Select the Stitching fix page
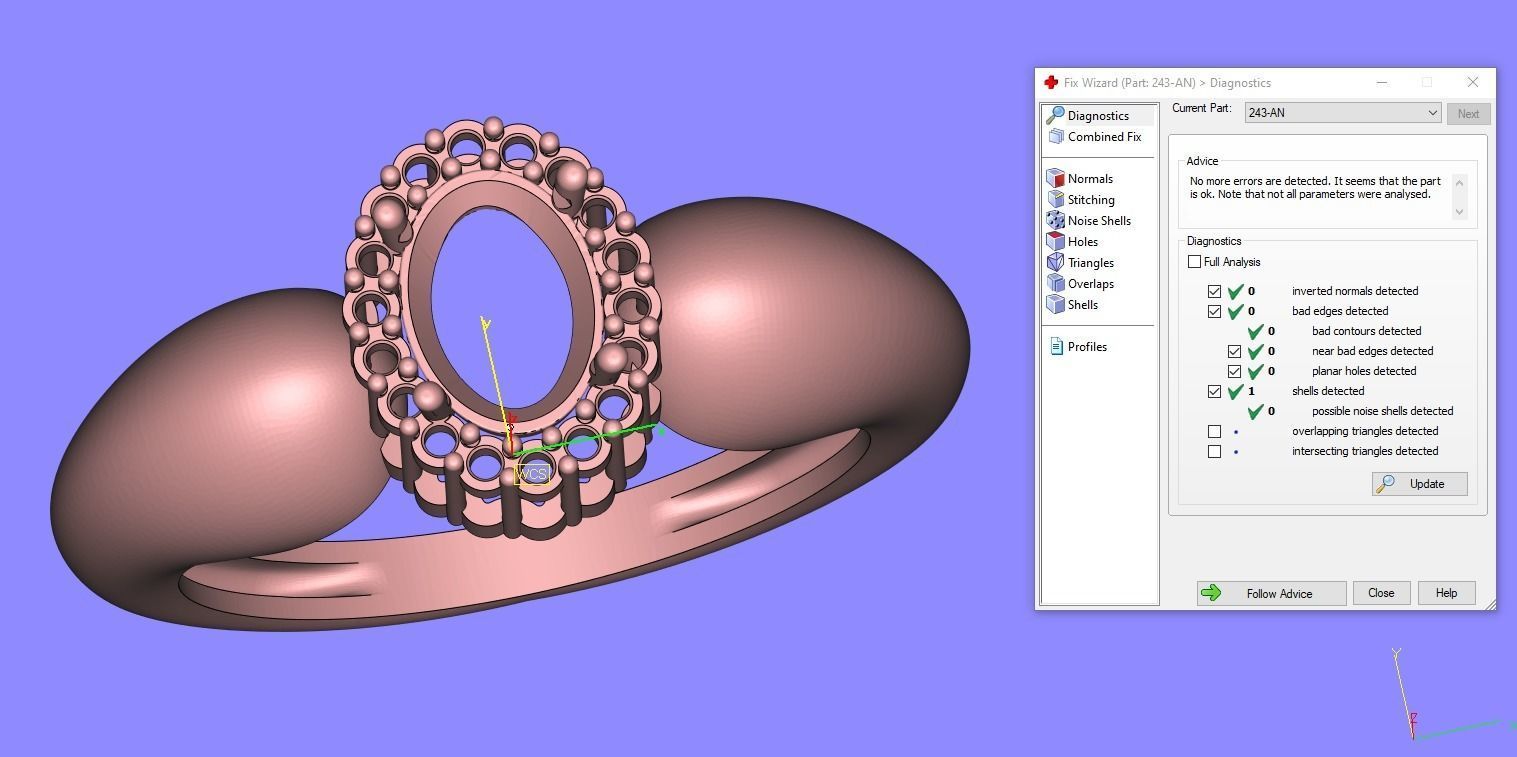The image size is (1517, 757). tap(1091, 200)
